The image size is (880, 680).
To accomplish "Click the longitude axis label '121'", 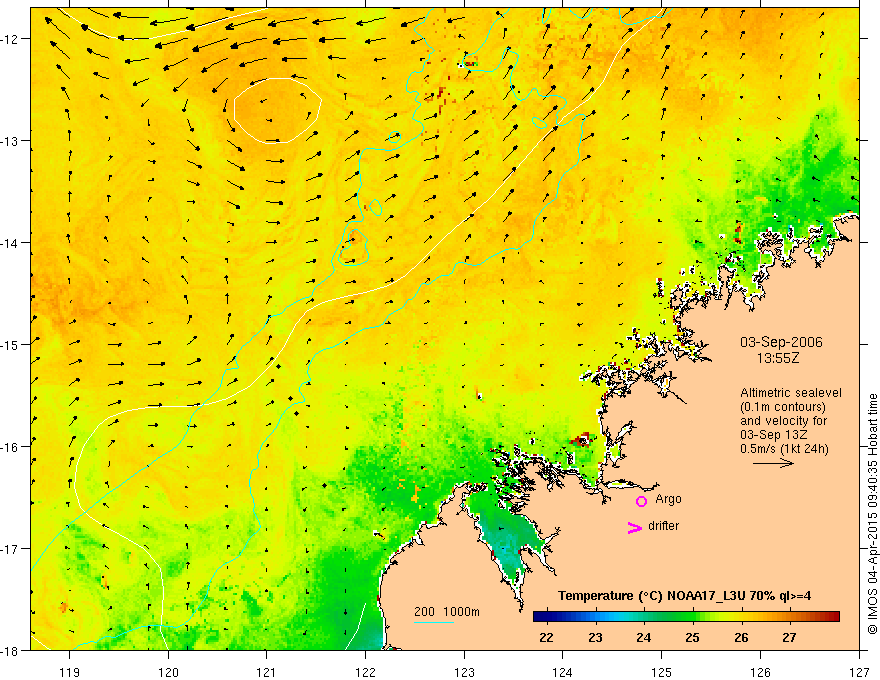I will point(267,672).
